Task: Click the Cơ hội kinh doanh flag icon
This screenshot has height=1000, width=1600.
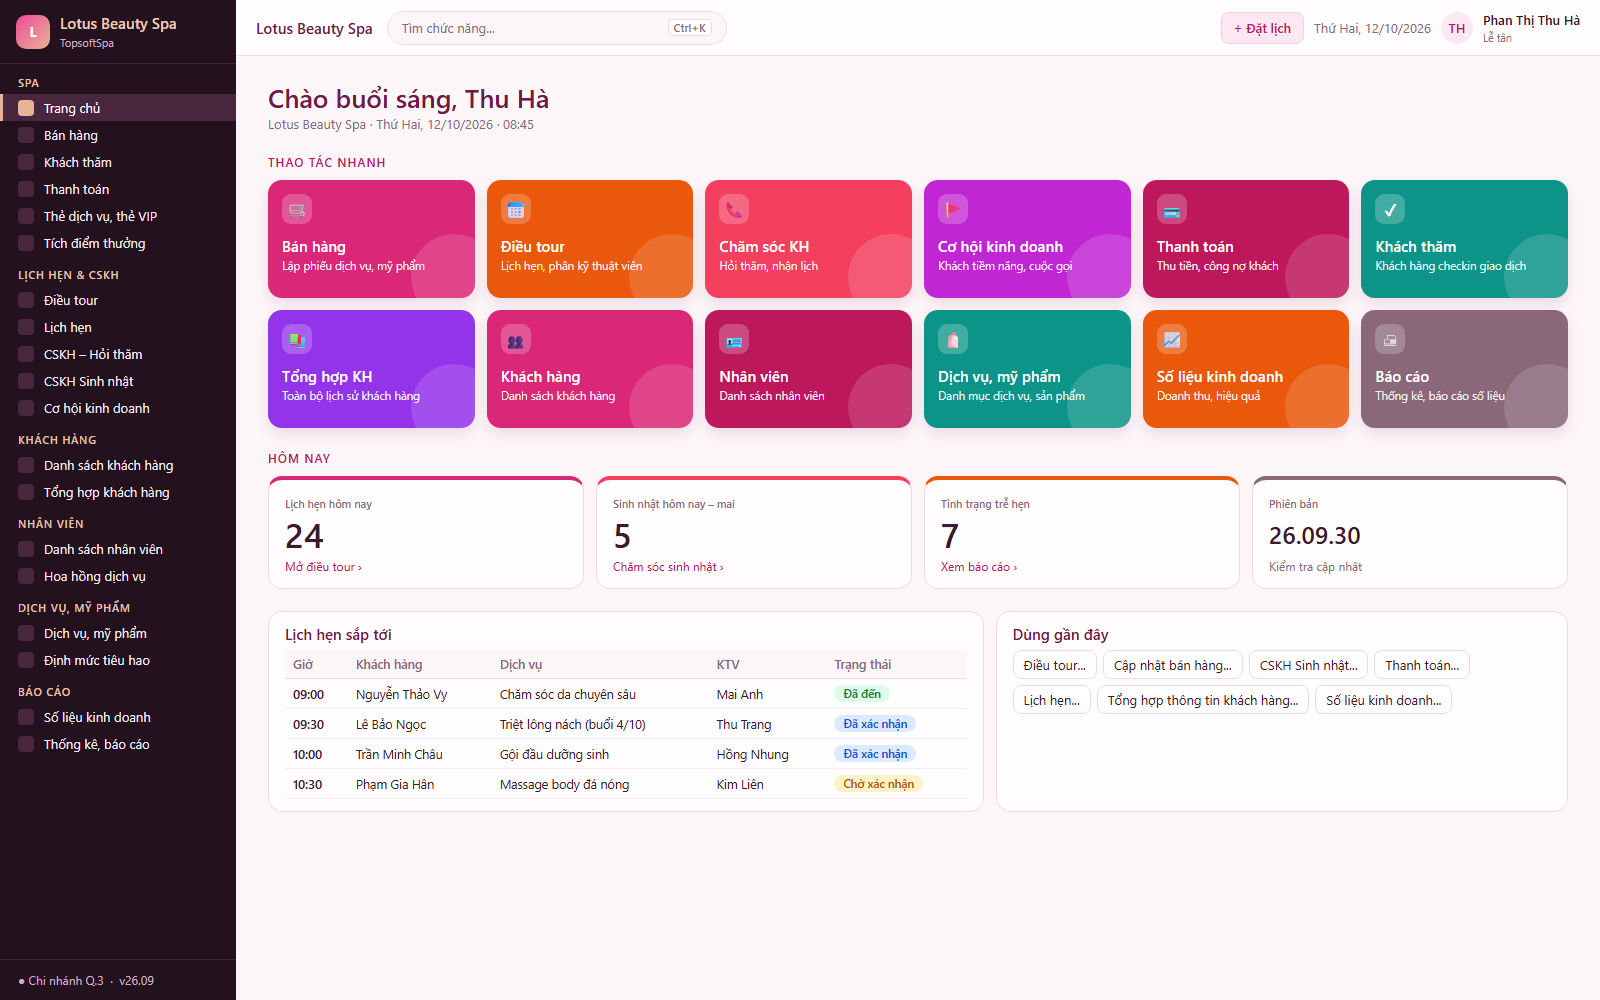Action: (953, 209)
